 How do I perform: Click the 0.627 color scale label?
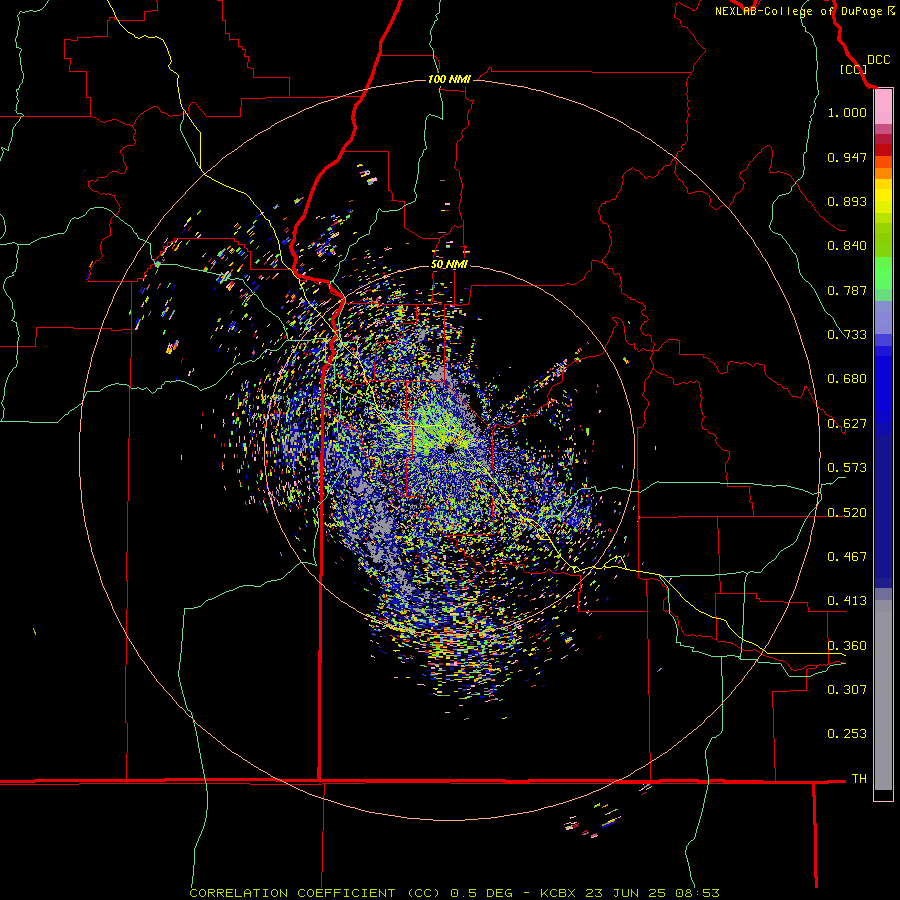pyautogui.click(x=847, y=424)
